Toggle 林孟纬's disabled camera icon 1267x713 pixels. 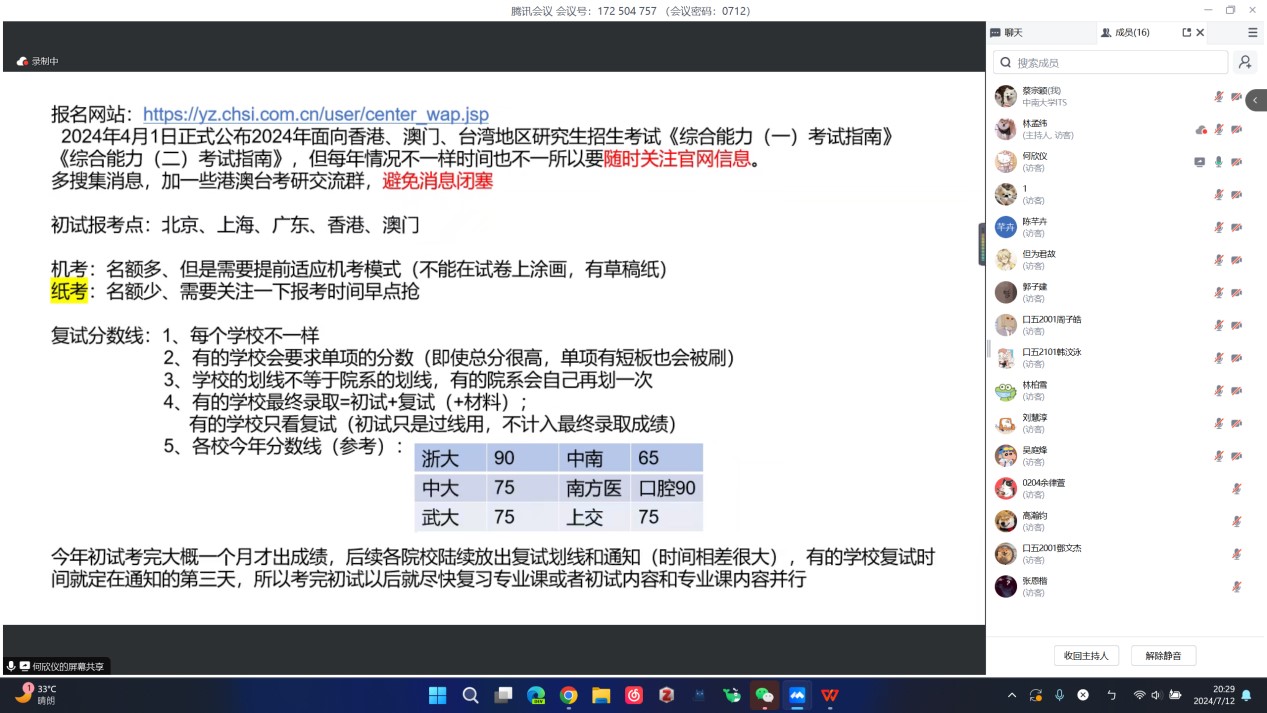[1236, 130]
